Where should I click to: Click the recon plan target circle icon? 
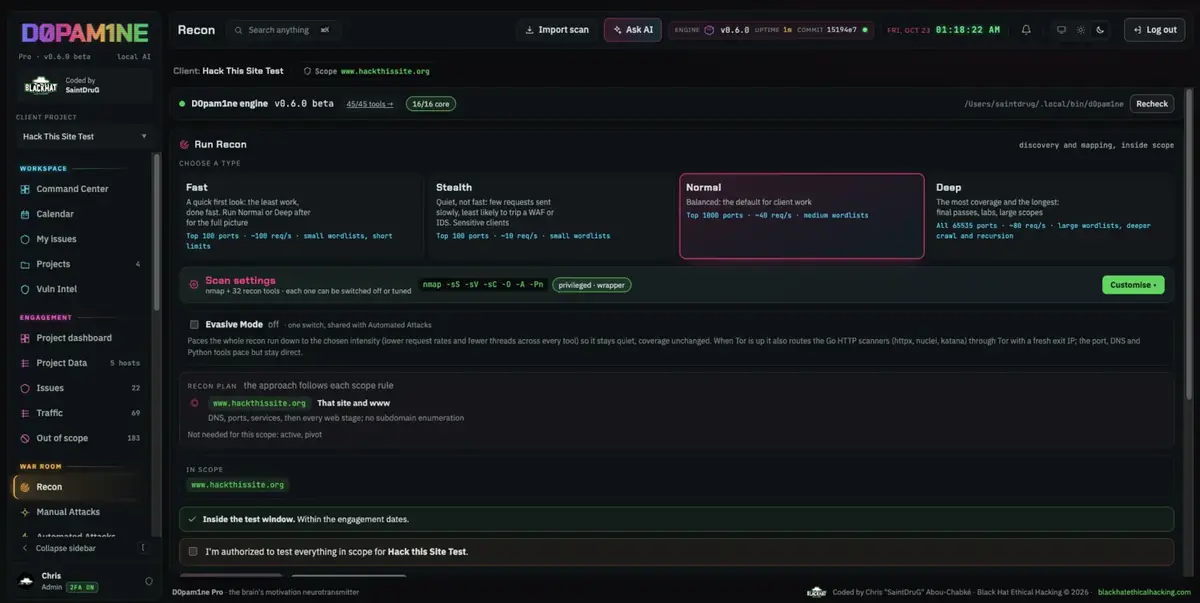tap(195, 403)
